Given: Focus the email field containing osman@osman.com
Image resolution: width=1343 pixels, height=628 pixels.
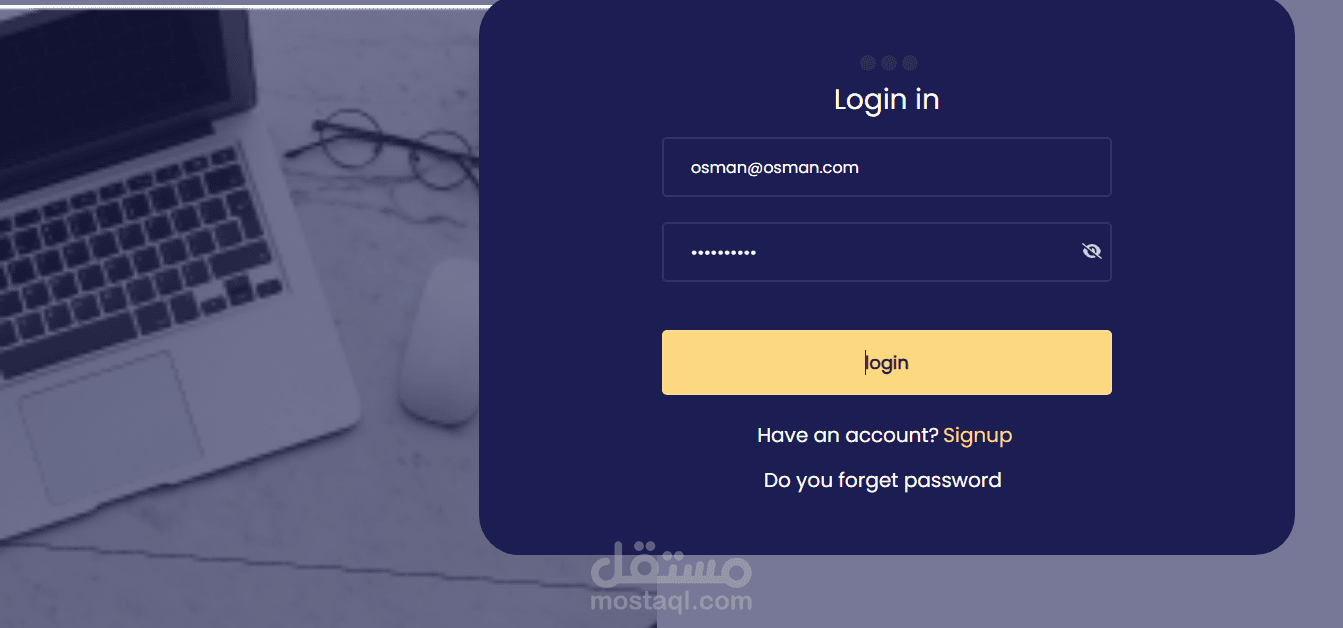Looking at the screenshot, I should [x=887, y=167].
